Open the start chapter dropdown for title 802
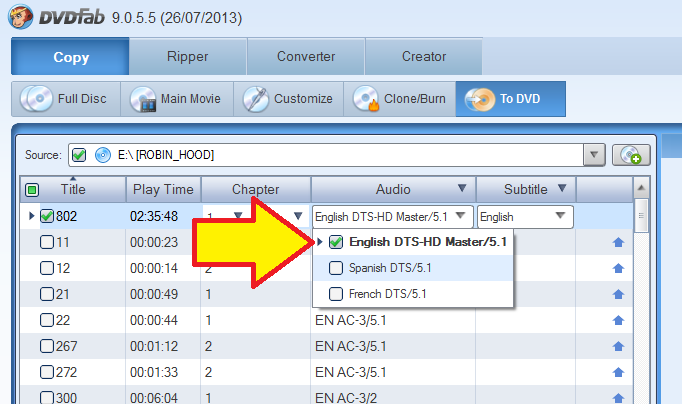 [238, 216]
